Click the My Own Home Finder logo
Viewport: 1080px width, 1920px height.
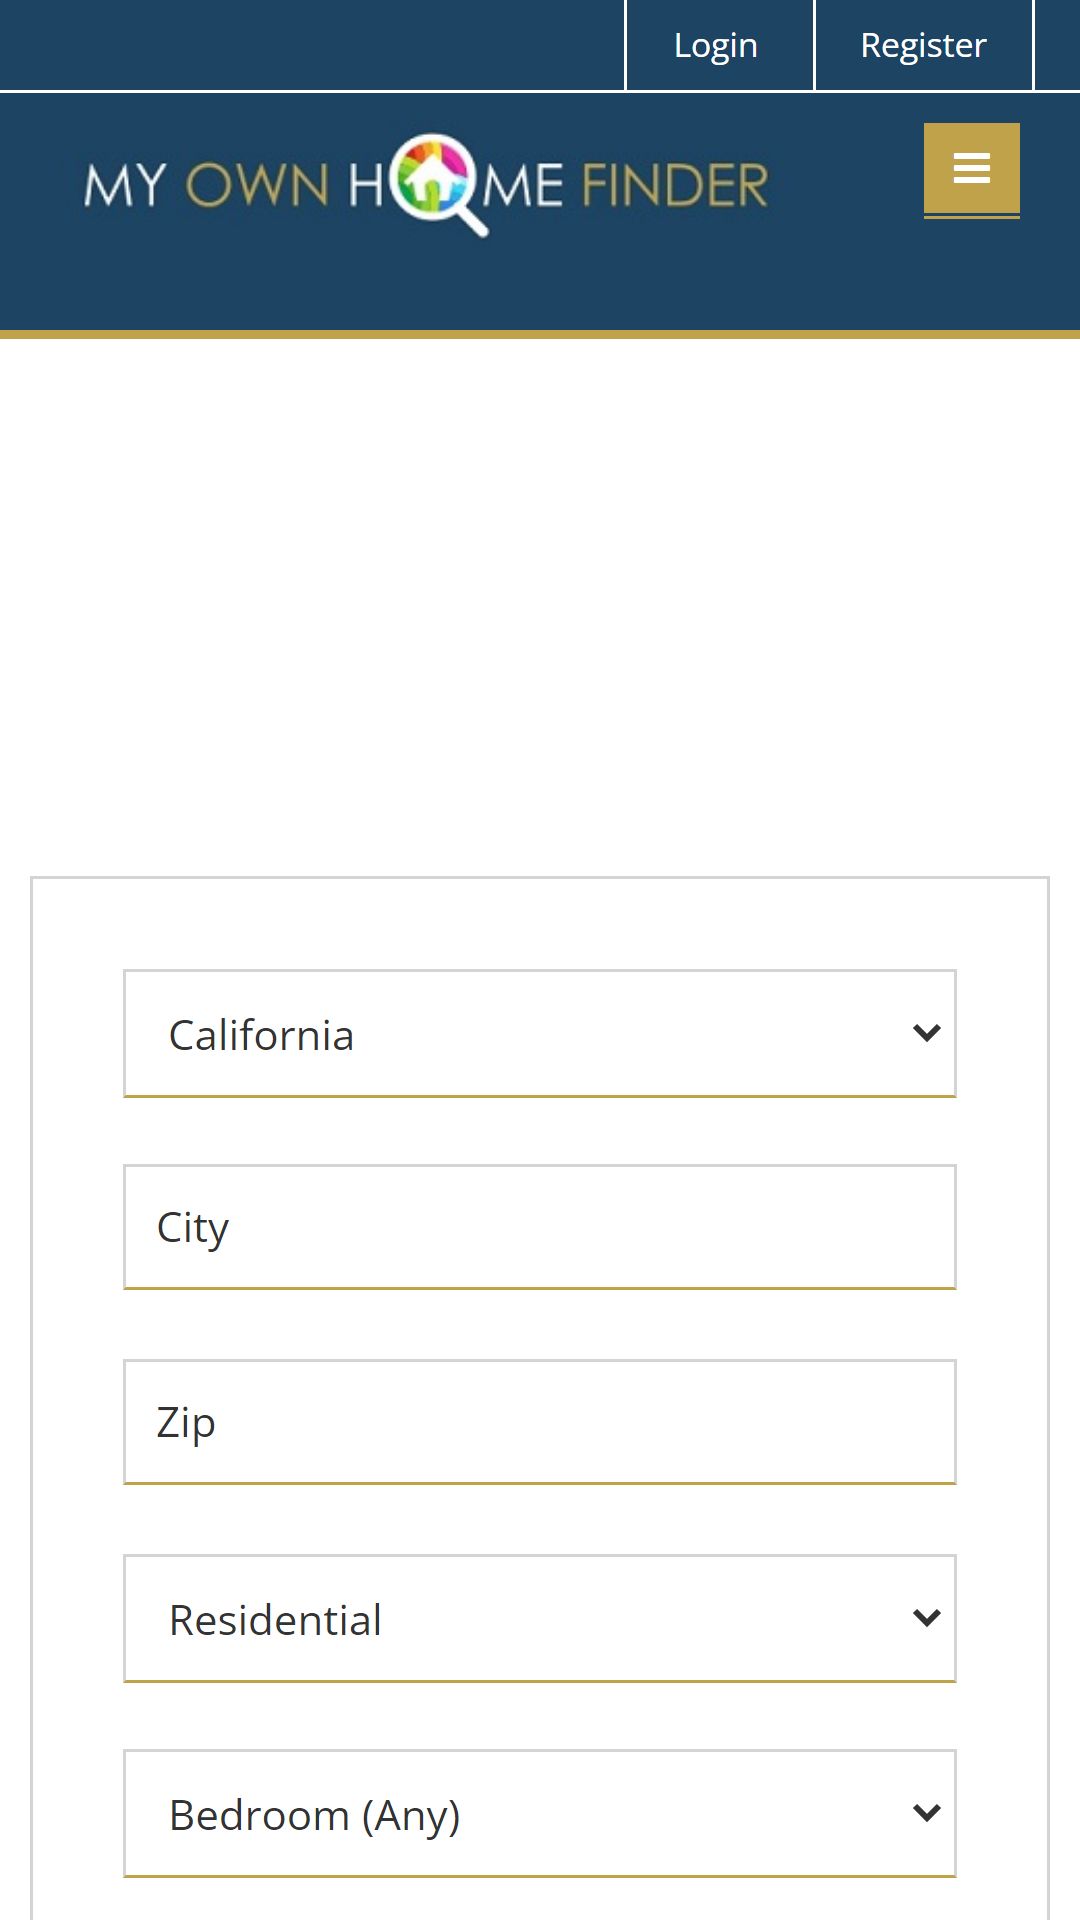click(427, 185)
